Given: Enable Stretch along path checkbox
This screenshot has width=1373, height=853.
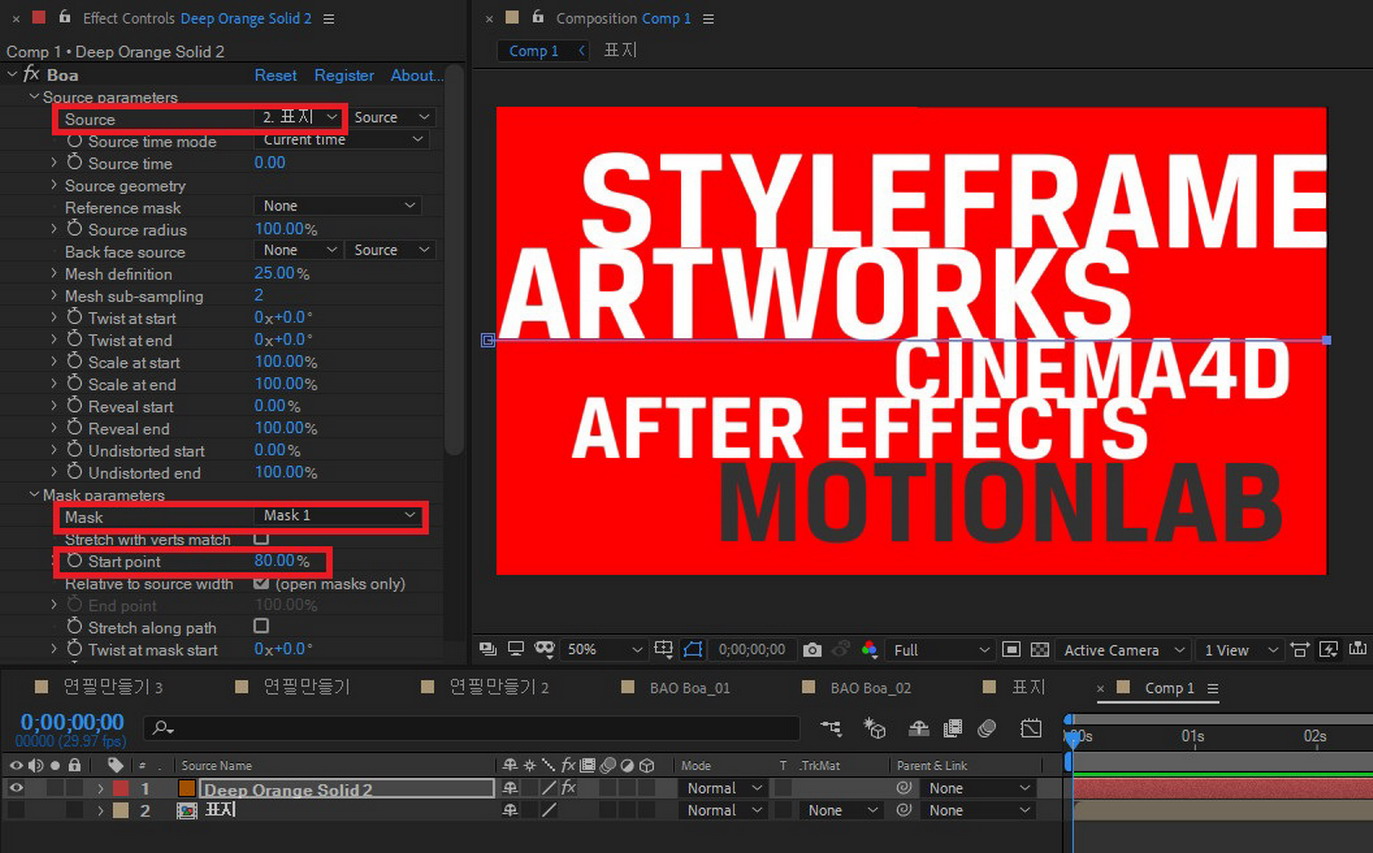Looking at the screenshot, I should click(261, 626).
